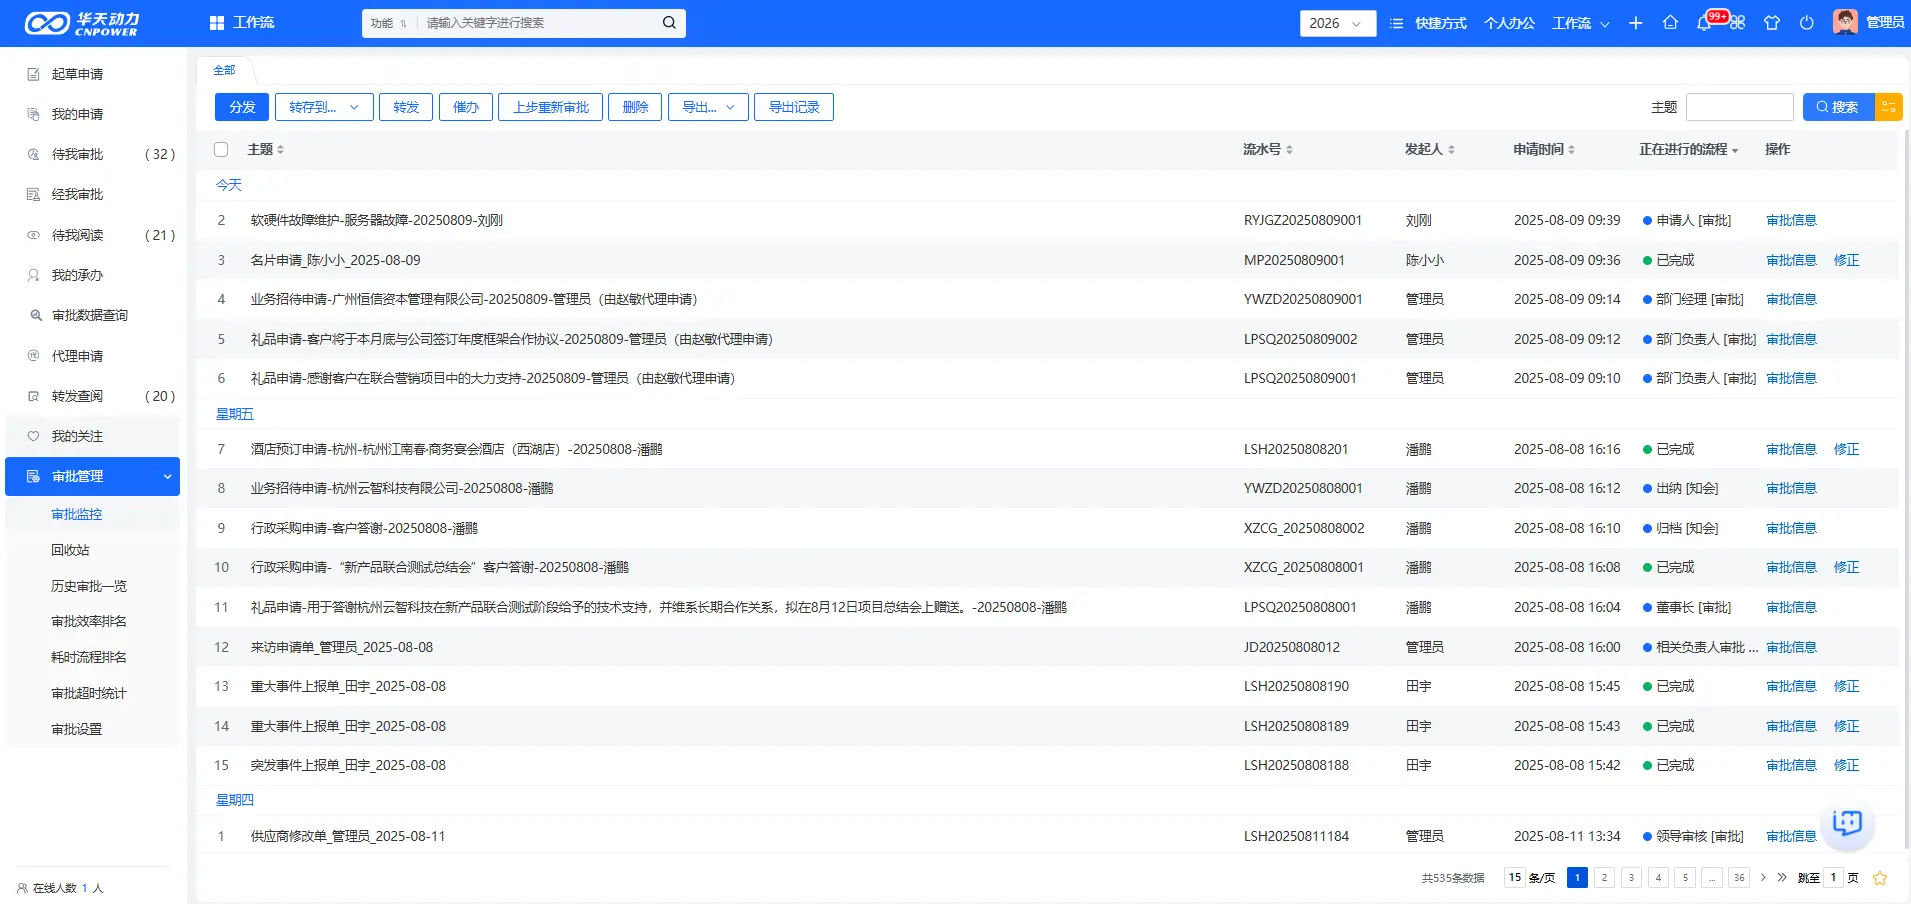Open the four-leaf apps icon
This screenshot has height=904, width=1911.
1738,23
